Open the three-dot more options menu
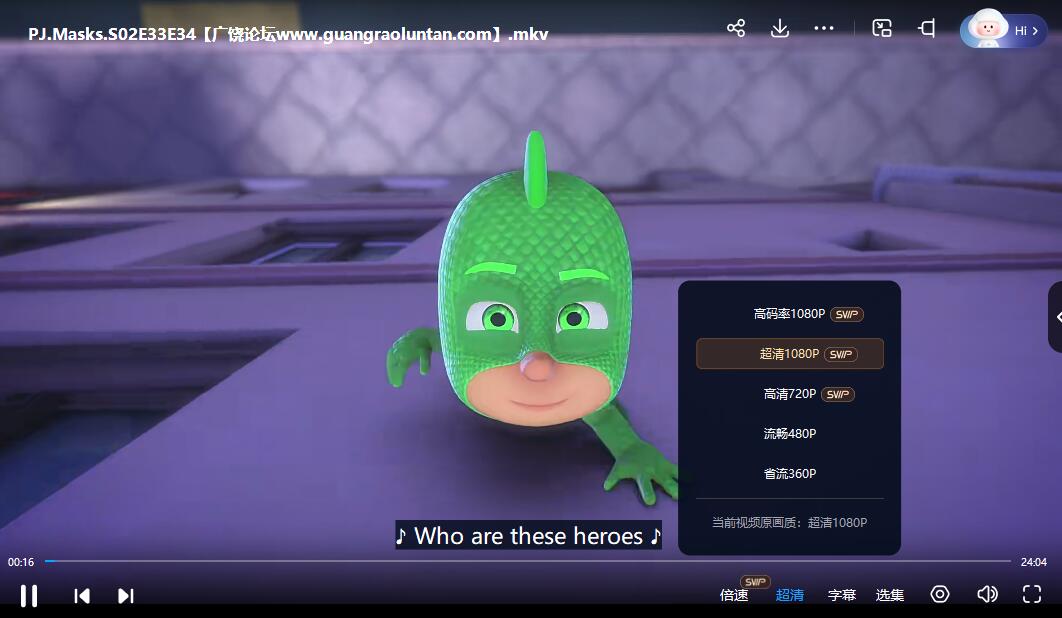This screenshot has width=1062, height=618. click(824, 28)
